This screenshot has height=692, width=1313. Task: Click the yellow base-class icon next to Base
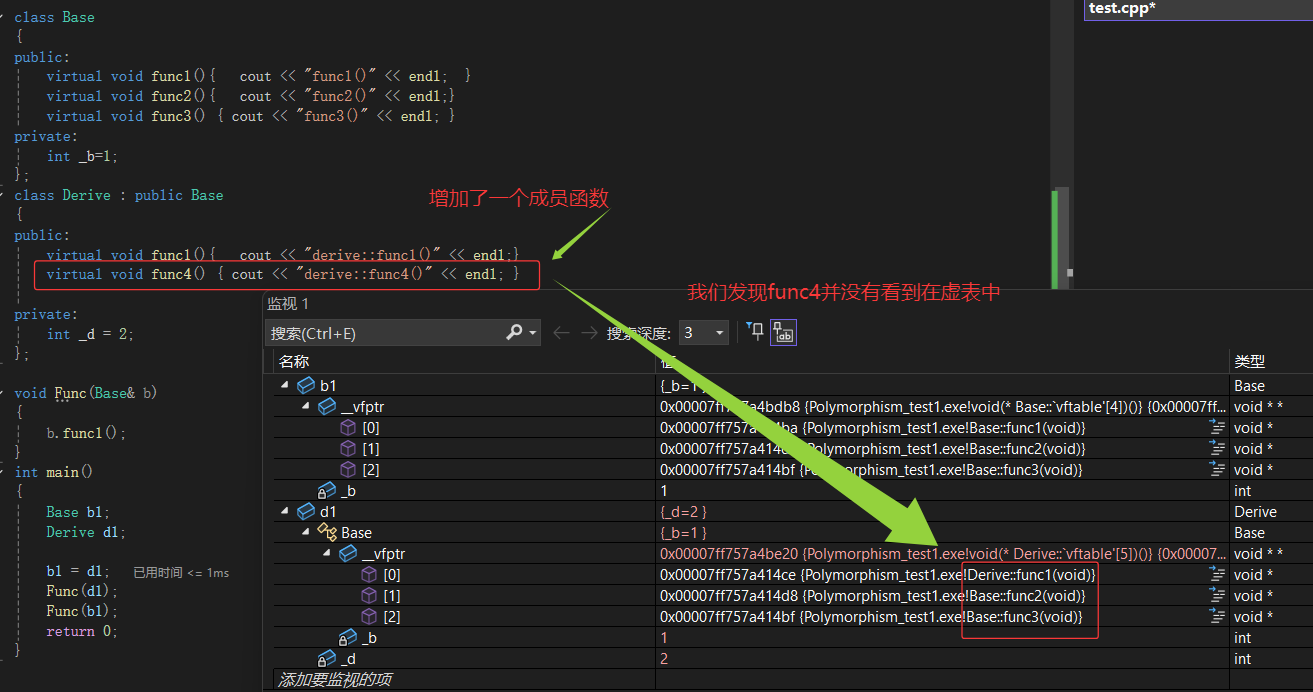327,532
